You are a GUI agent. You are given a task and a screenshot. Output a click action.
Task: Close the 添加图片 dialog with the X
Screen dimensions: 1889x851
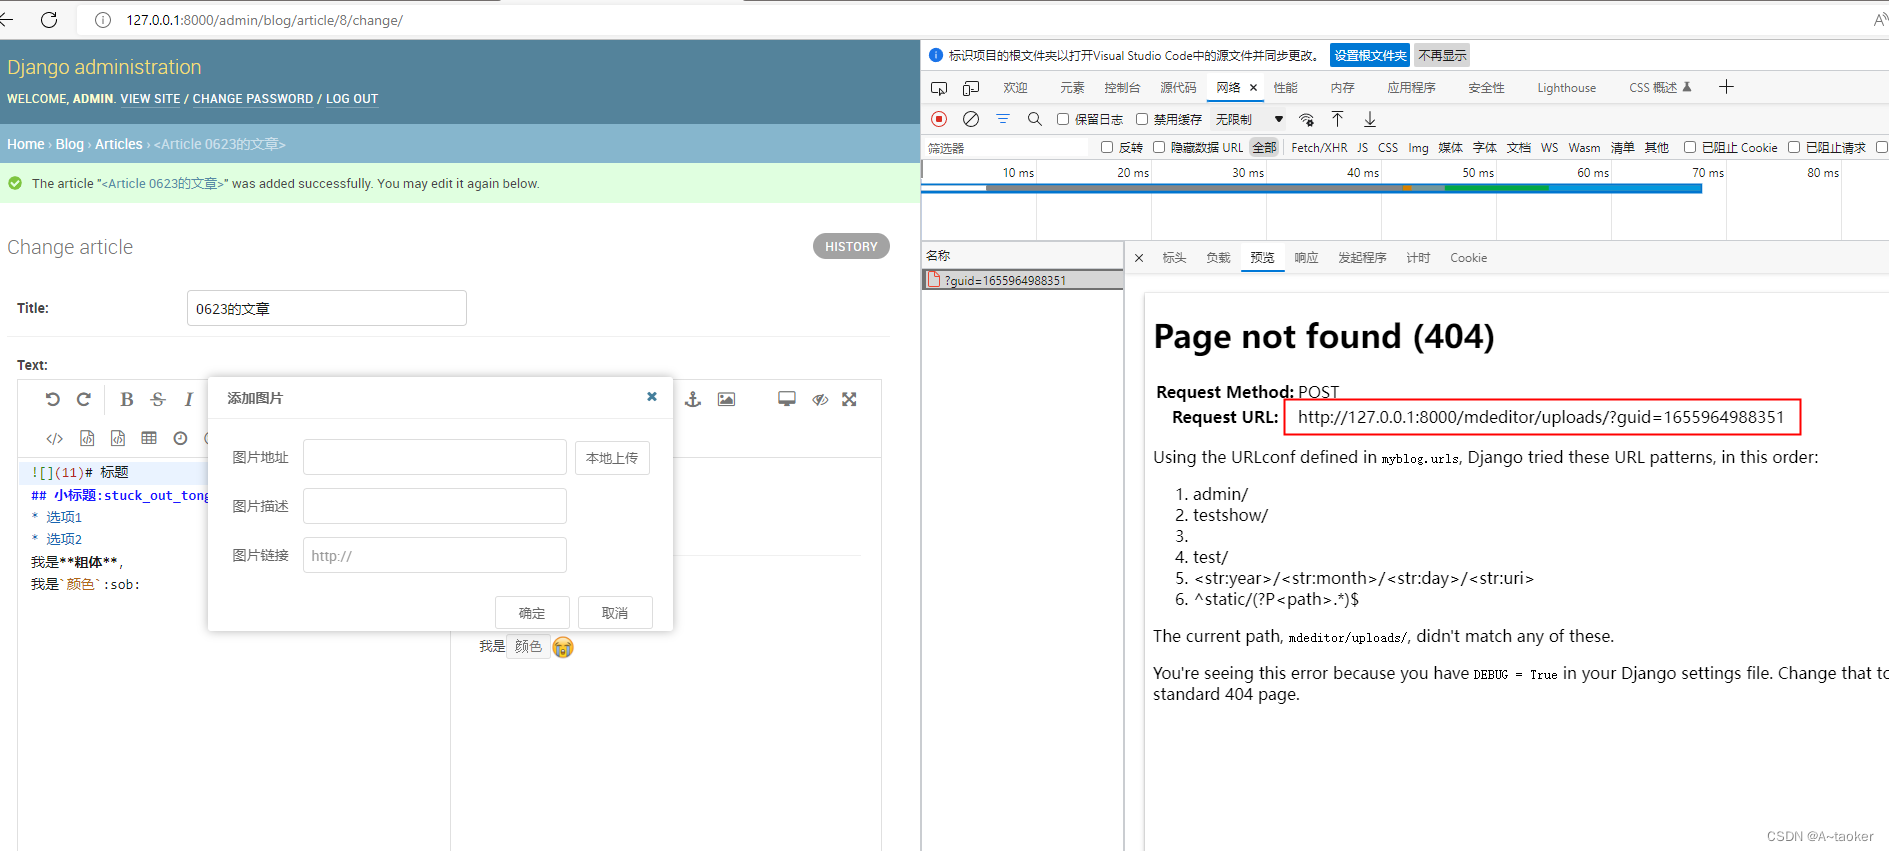tap(652, 396)
